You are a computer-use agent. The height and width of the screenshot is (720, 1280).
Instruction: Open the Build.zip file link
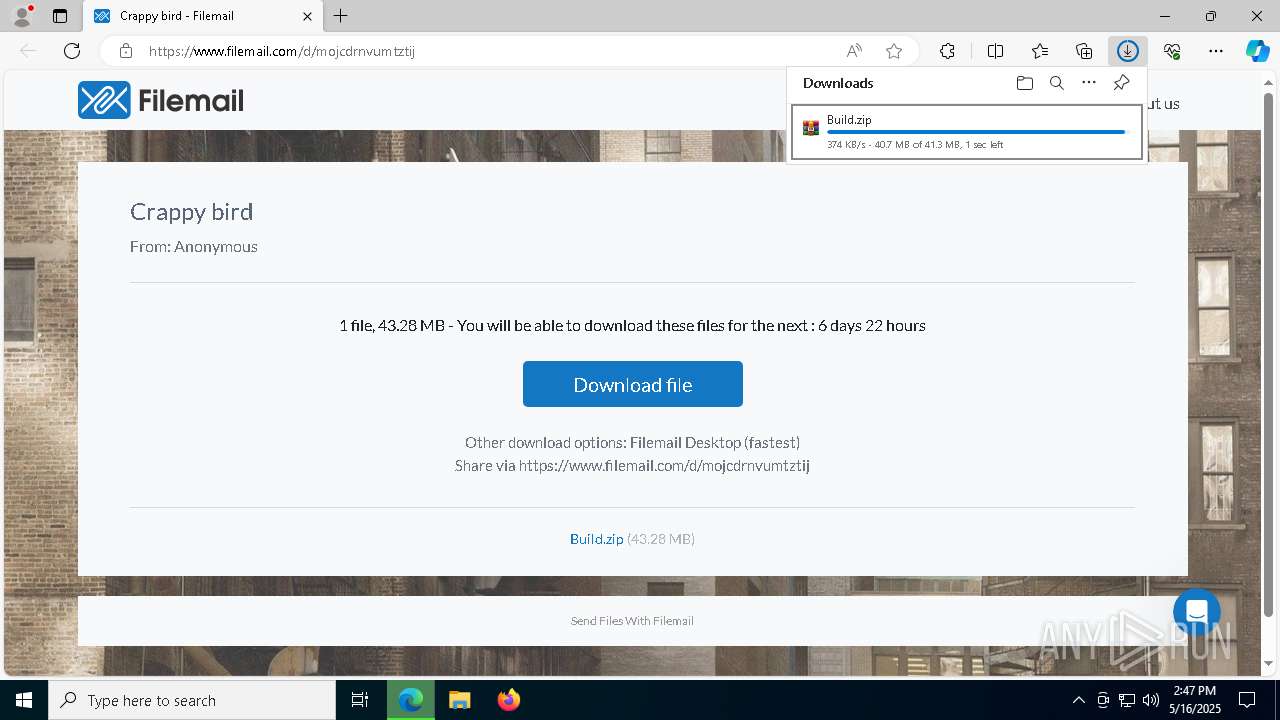597,539
